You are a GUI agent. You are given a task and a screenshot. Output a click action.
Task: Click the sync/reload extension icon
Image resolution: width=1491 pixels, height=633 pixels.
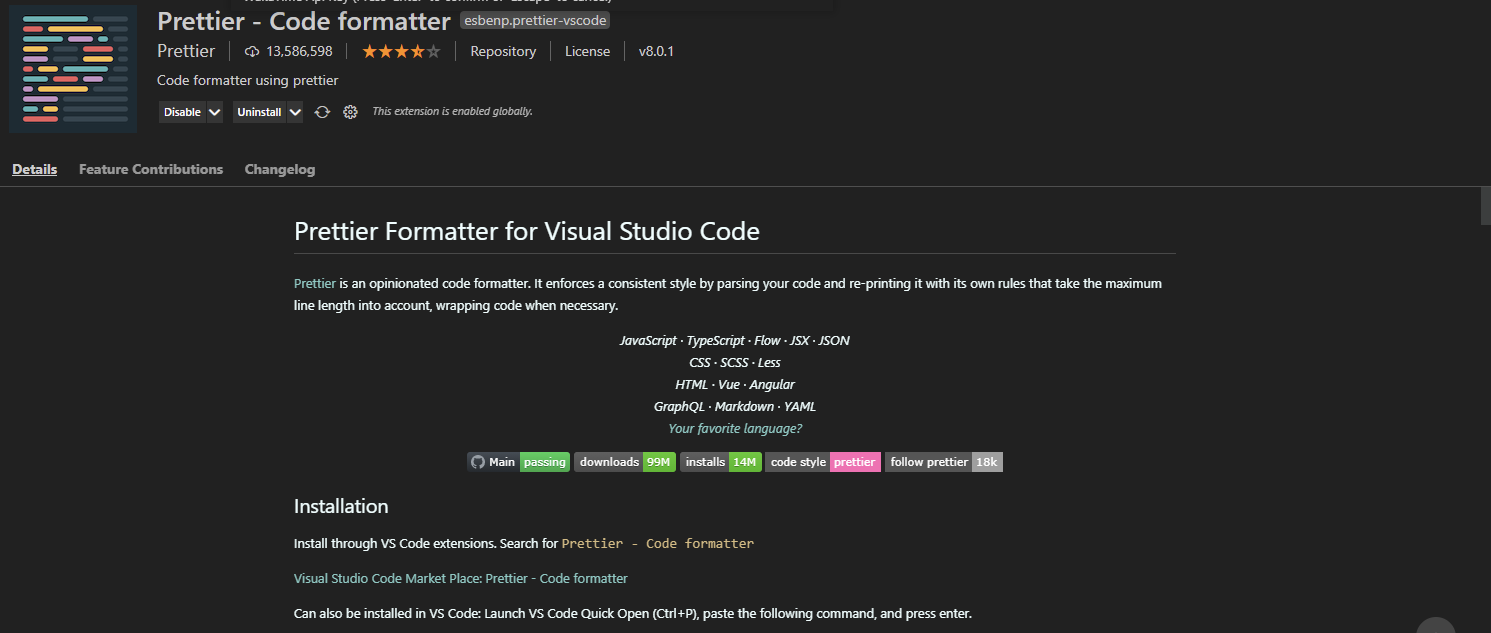(x=322, y=112)
